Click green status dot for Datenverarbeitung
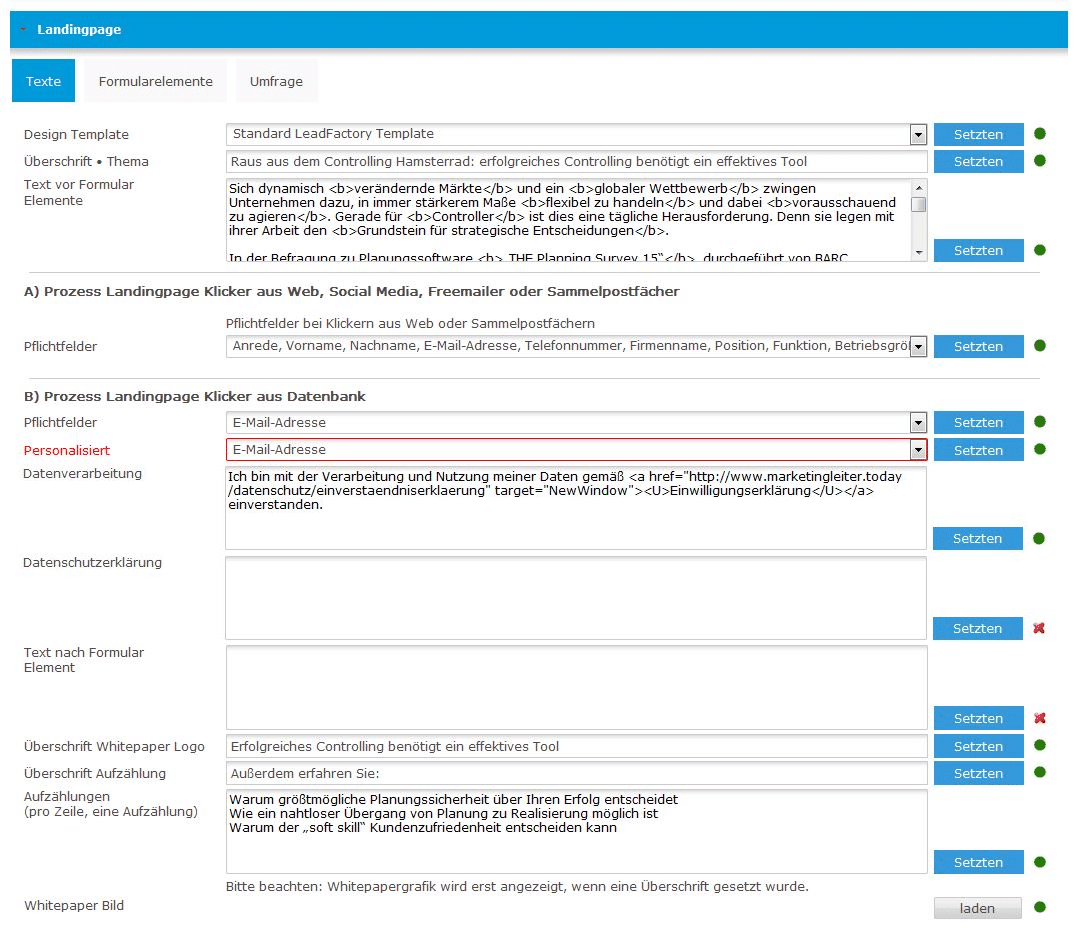The width and height of the screenshot is (1083, 936). (x=1039, y=538)
